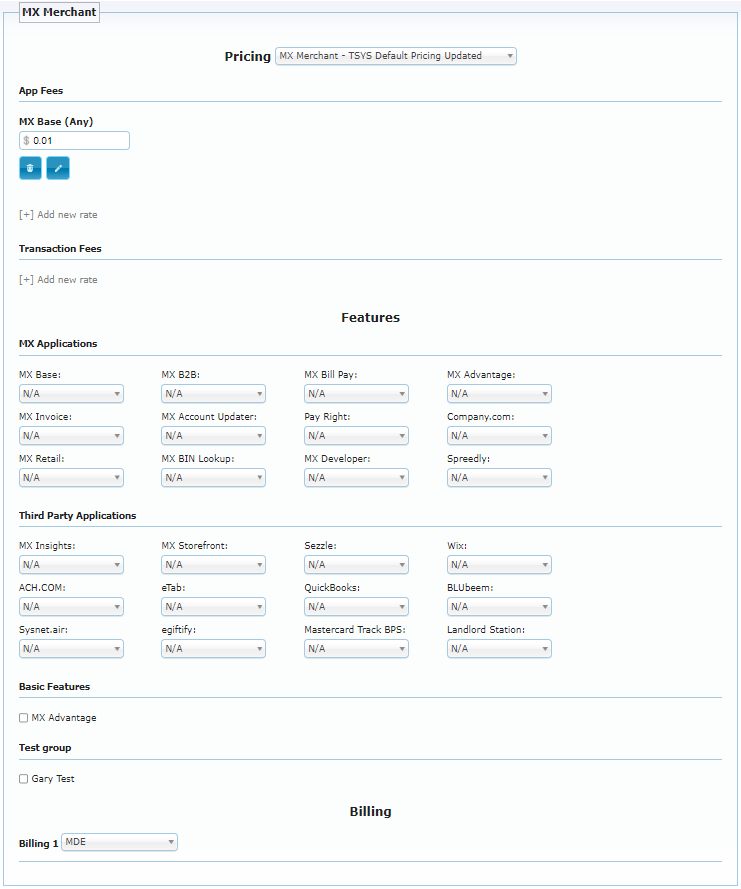This screenshot has height=889, width=741.
Task: Delete the MX Base rate with the trash icon
Action: tap(30, 168)
